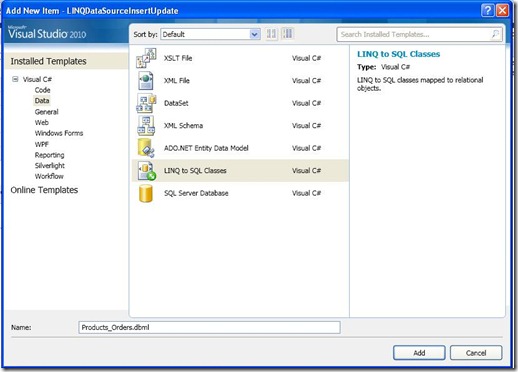Close the Add New Item dialog
Viewport: 518px width, 372px height.
tap(502, 10)
